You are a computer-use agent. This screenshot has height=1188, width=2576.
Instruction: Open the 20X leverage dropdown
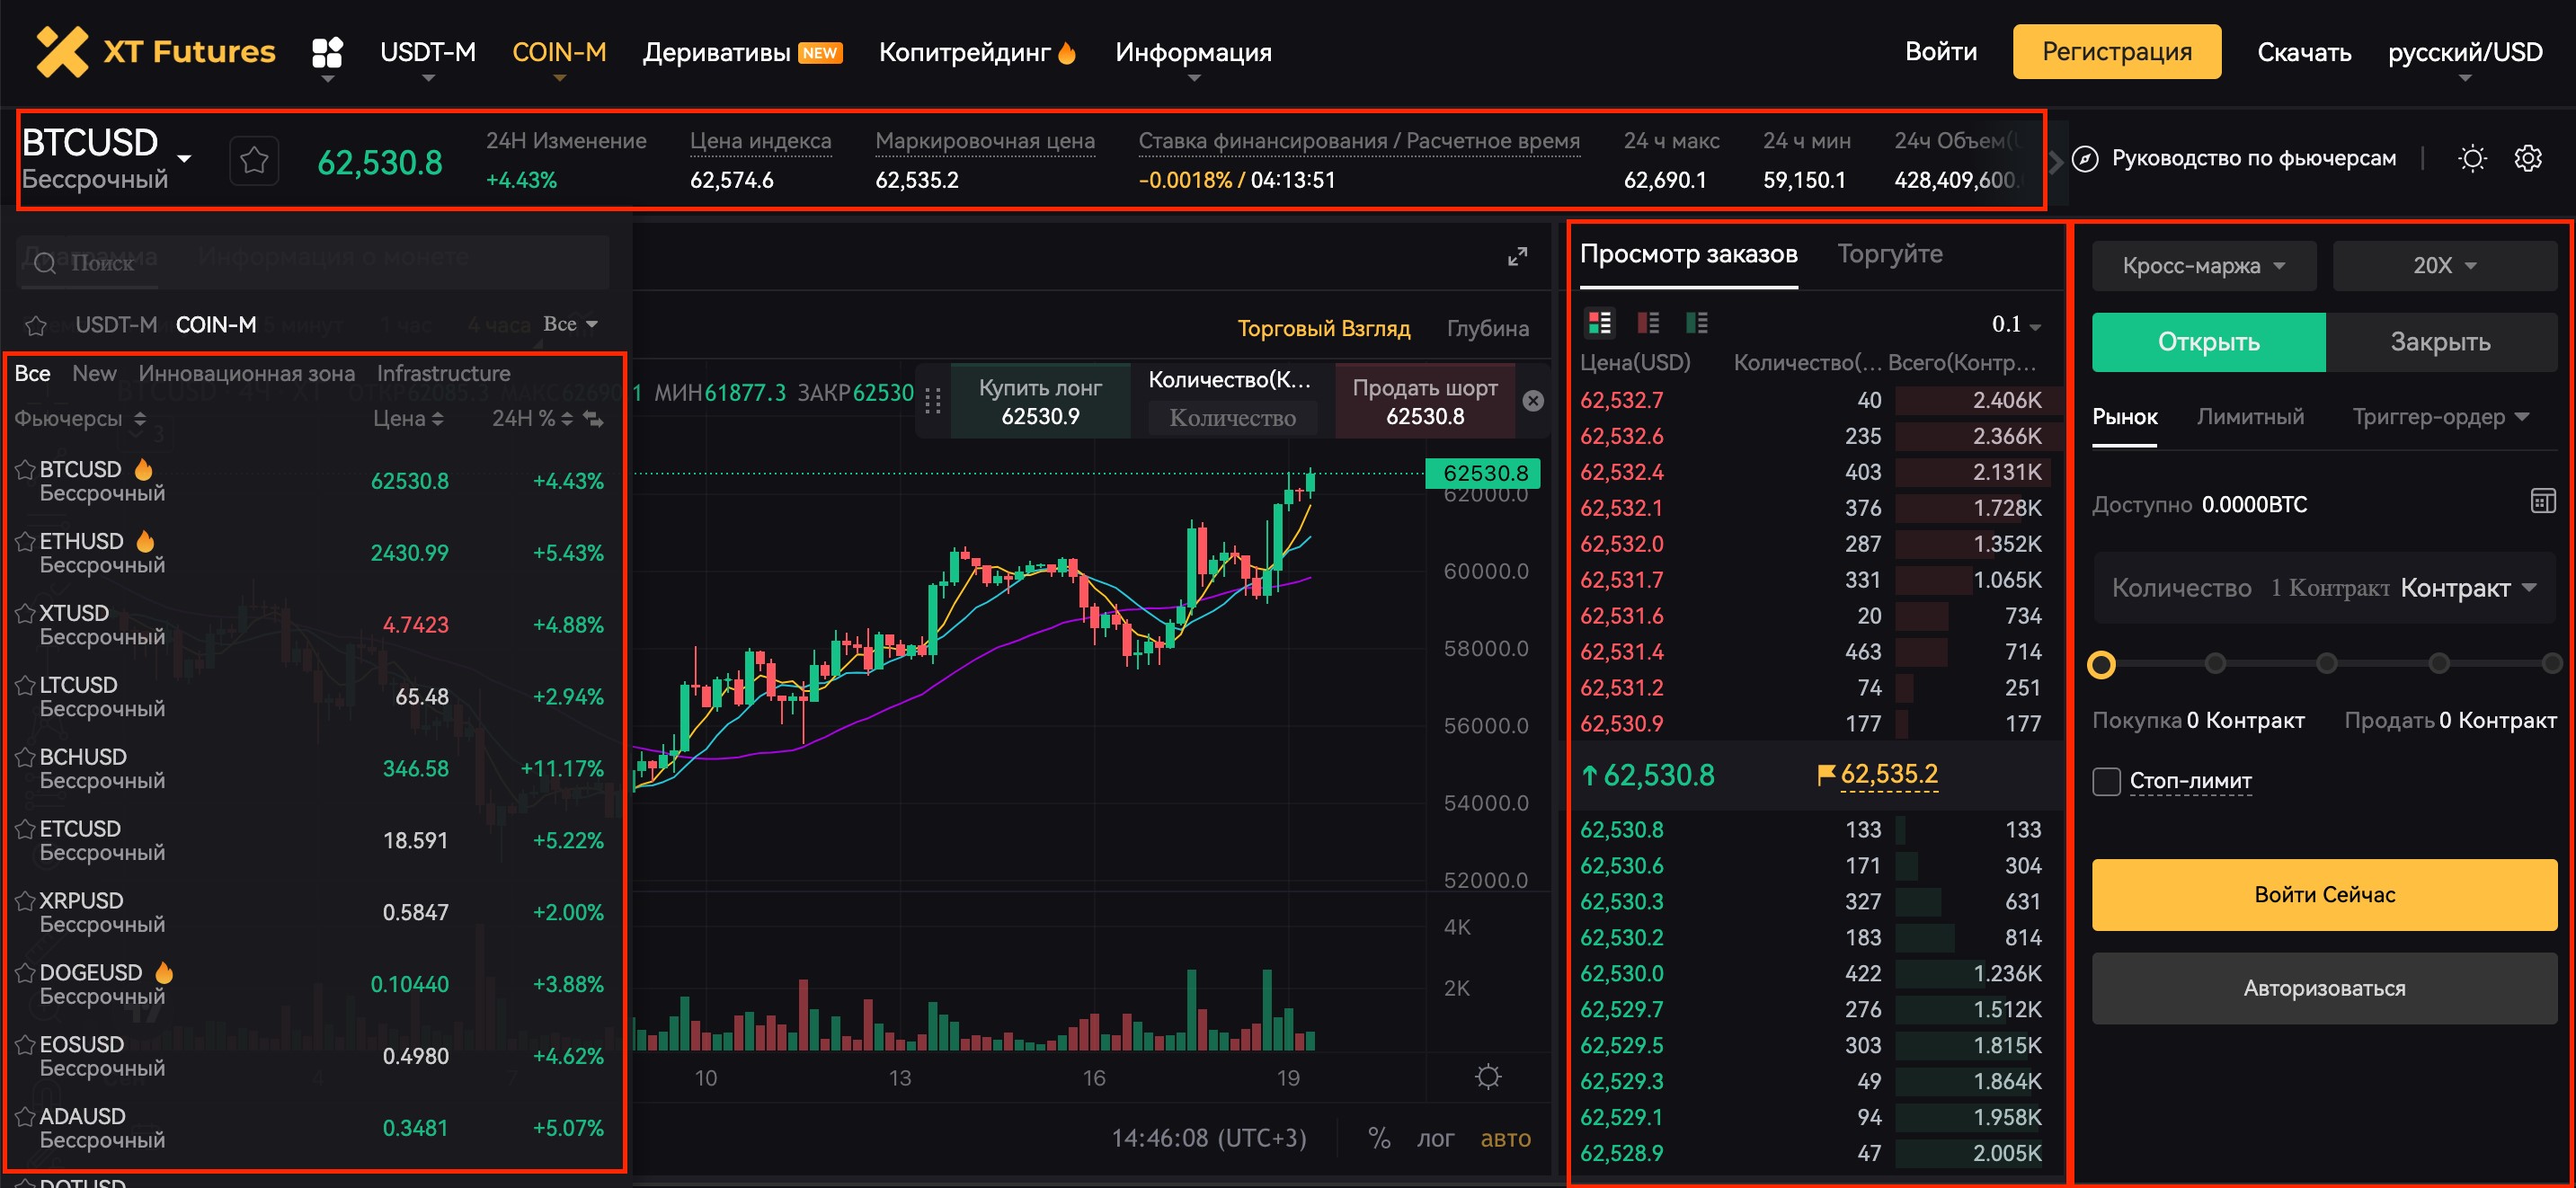pos(2444,265)
